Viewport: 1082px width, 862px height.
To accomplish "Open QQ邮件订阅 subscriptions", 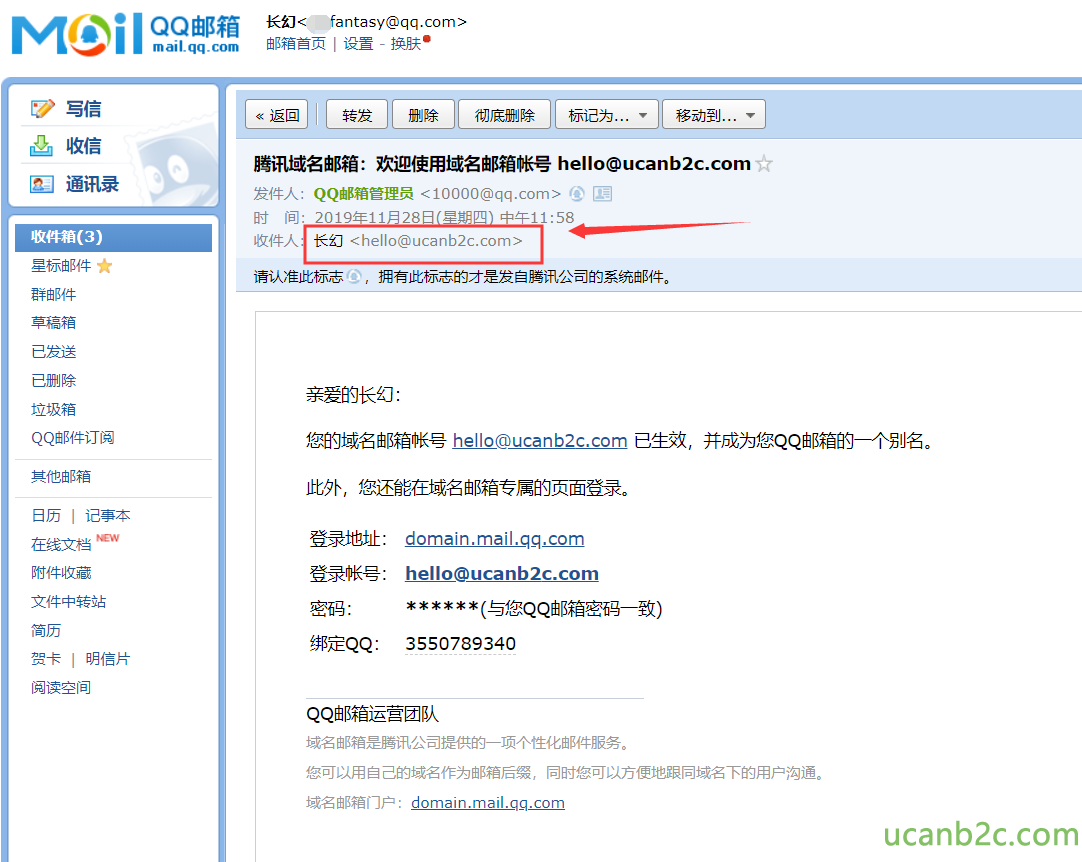I will tap(72, 438).
